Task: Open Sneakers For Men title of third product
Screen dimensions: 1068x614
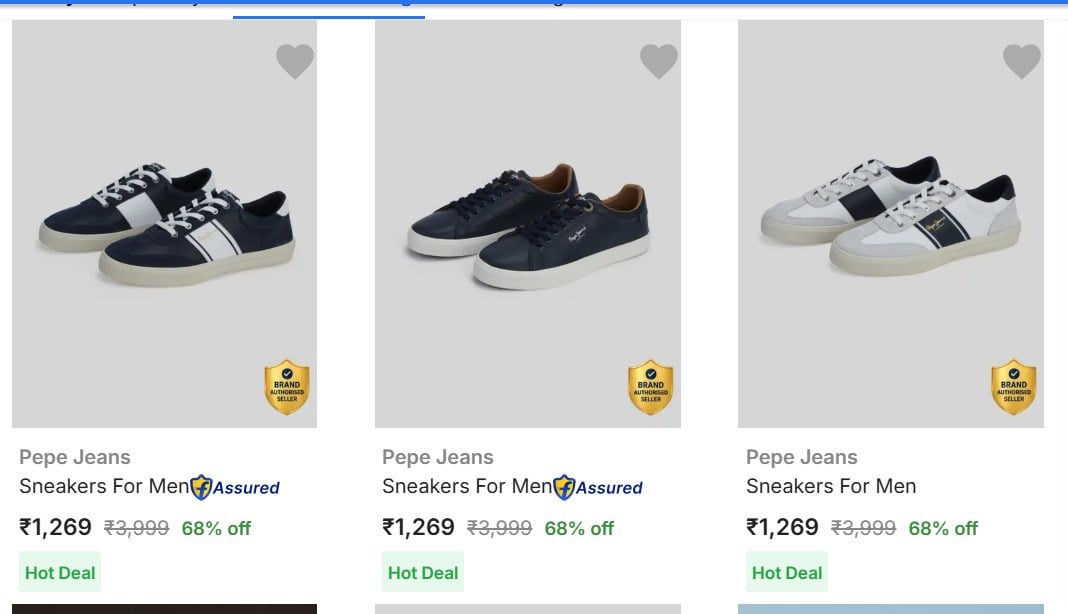Action: pos(831,486)
